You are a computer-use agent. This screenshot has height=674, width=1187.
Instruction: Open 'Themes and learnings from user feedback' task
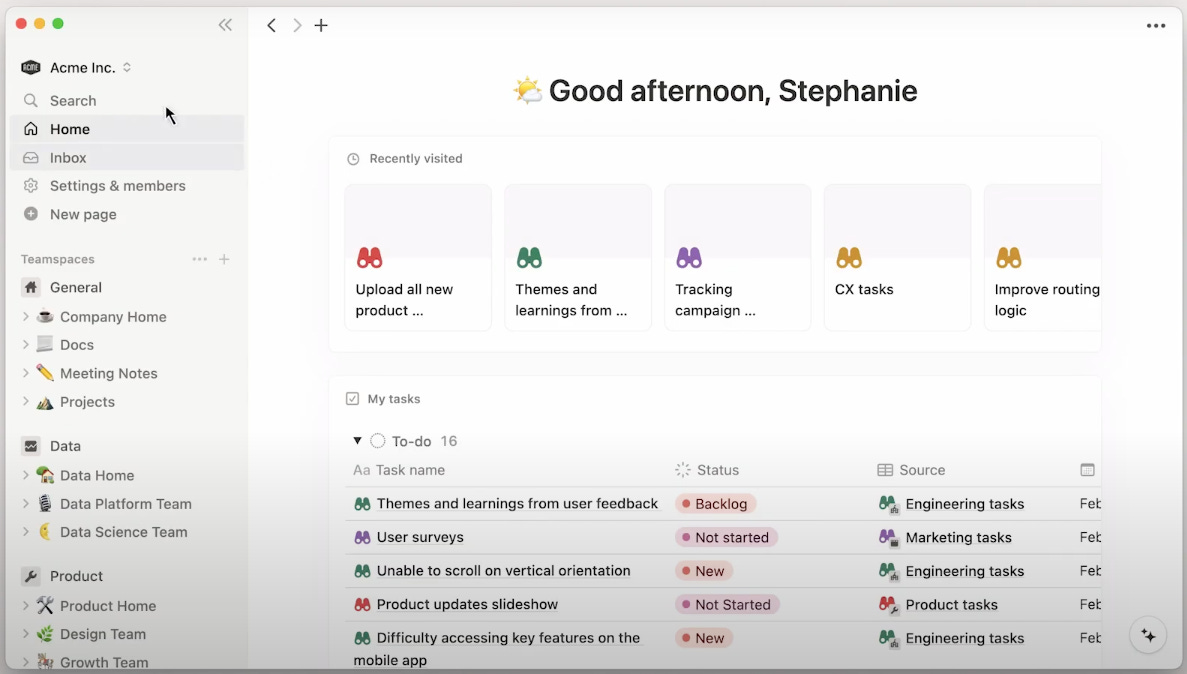pos(517,504)
